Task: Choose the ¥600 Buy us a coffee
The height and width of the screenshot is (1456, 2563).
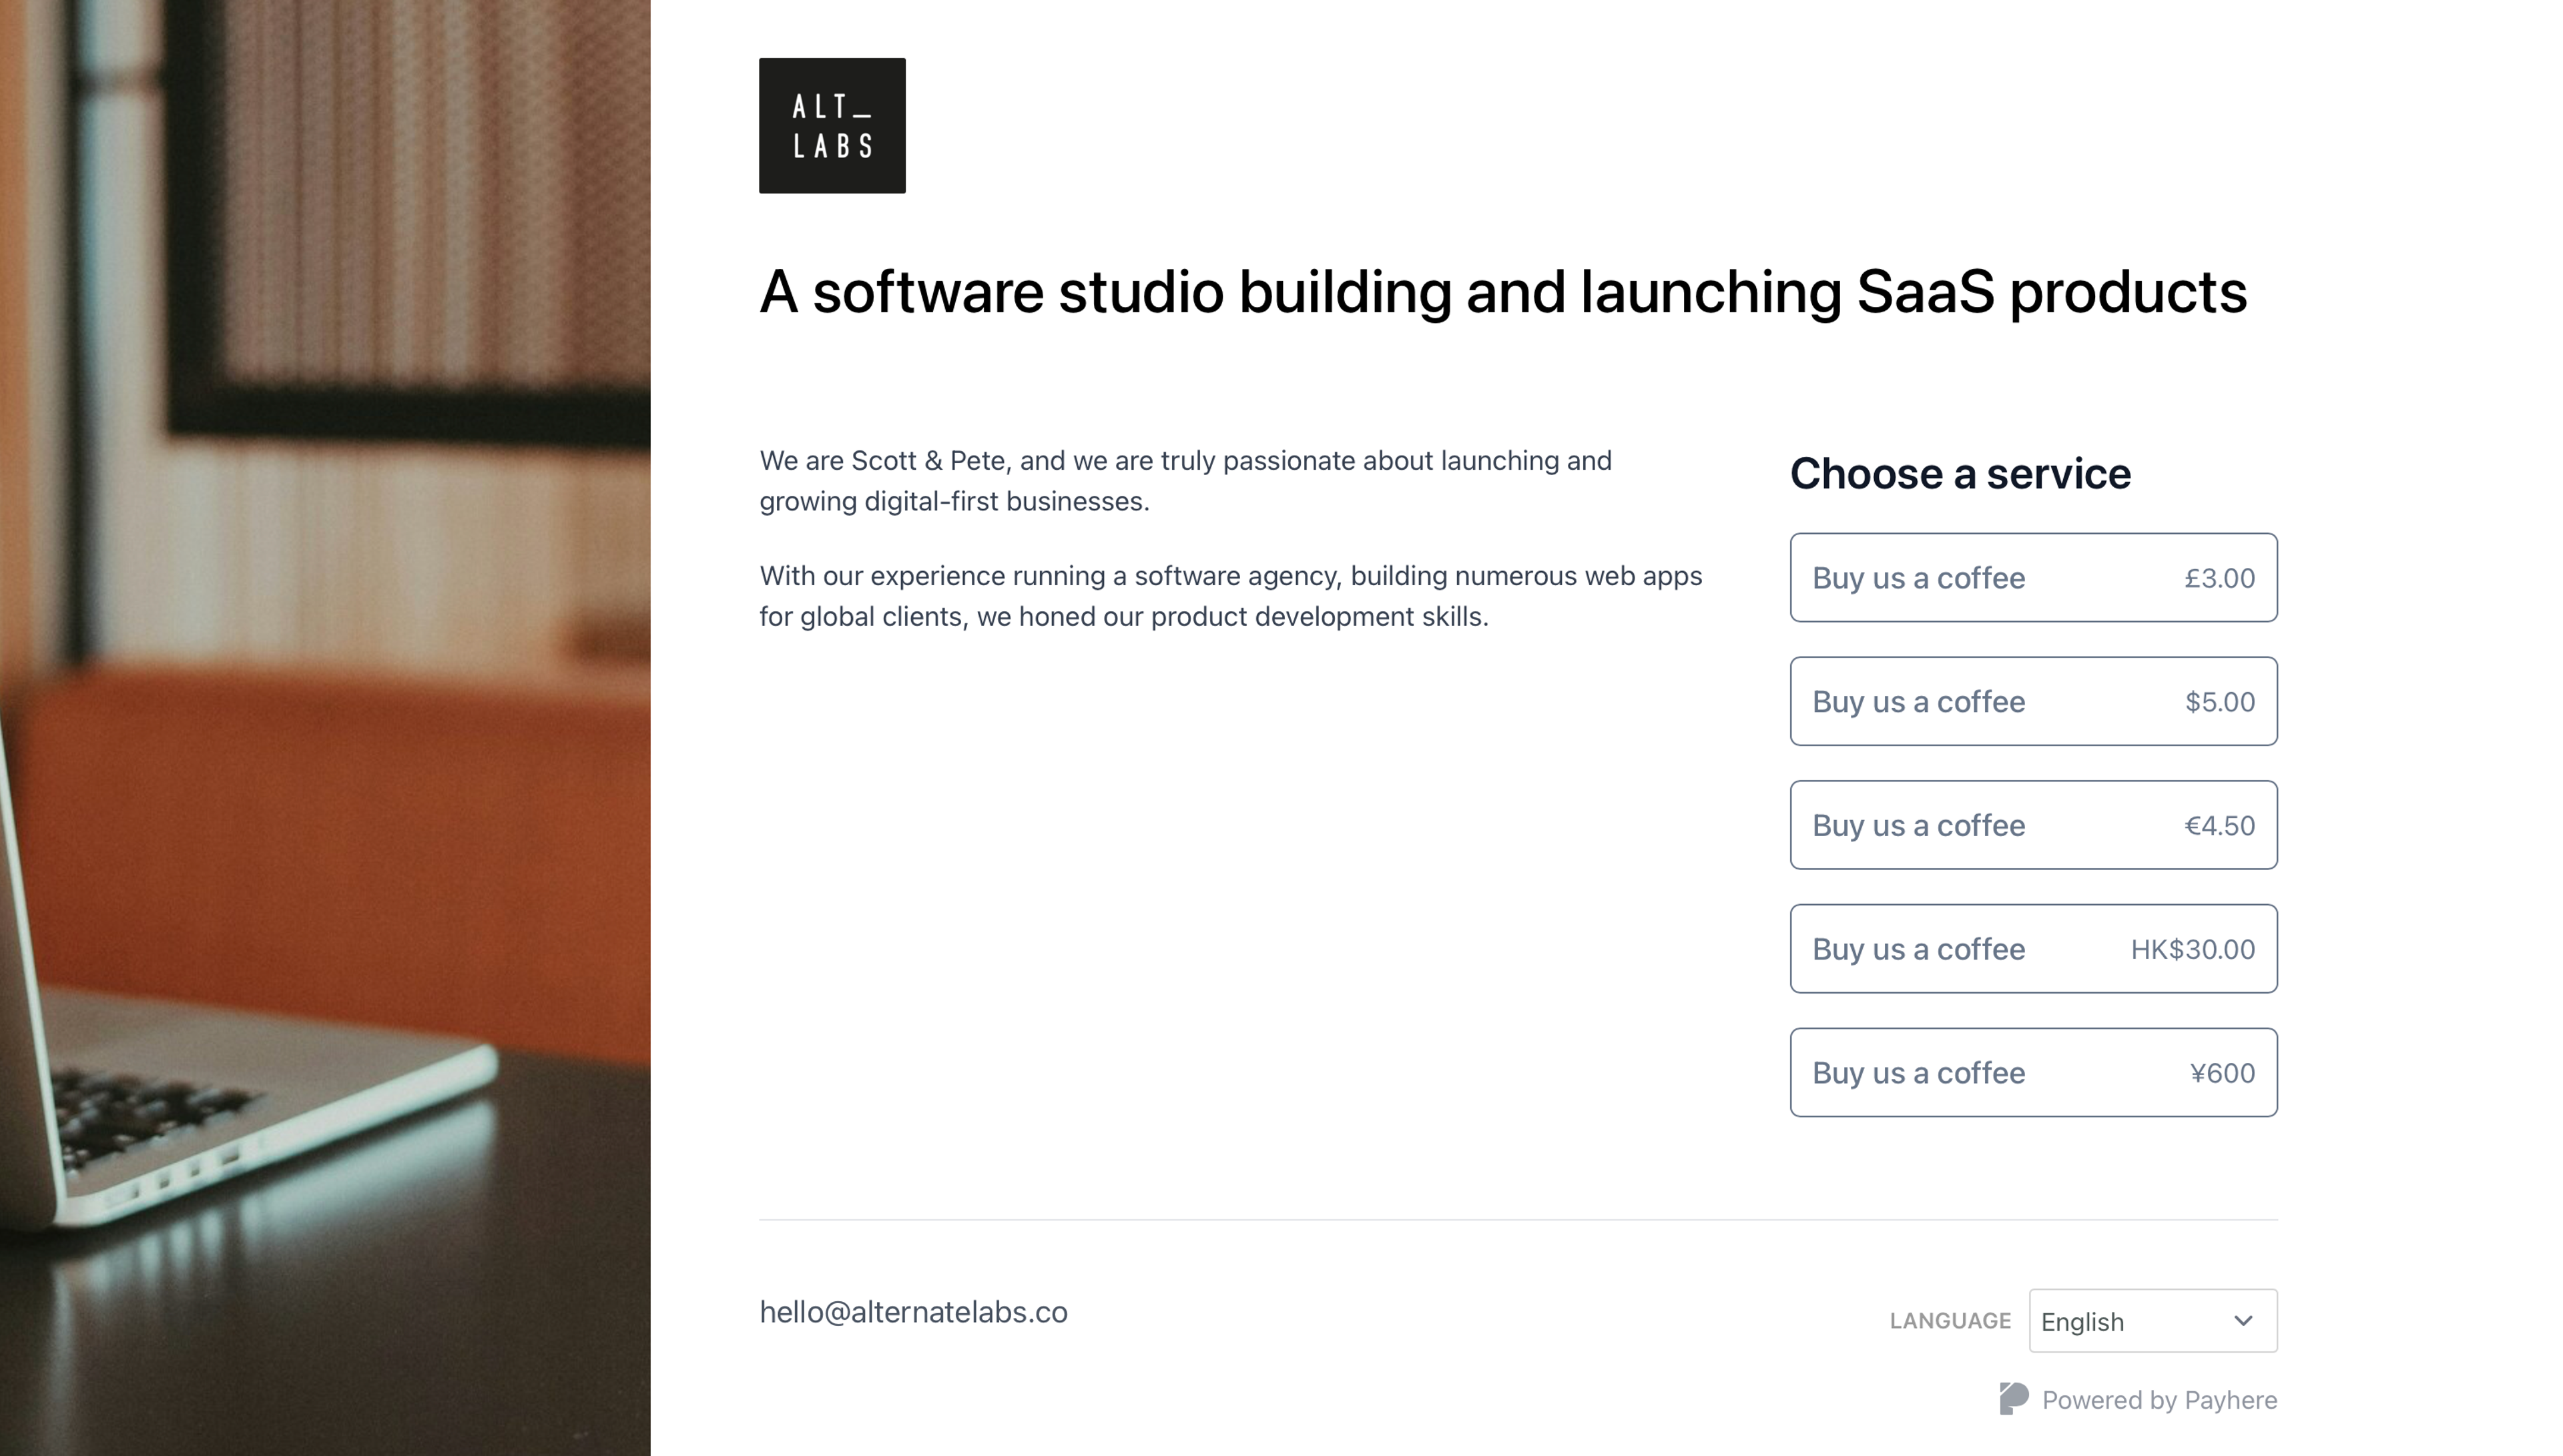Action: point(2033,1073)
